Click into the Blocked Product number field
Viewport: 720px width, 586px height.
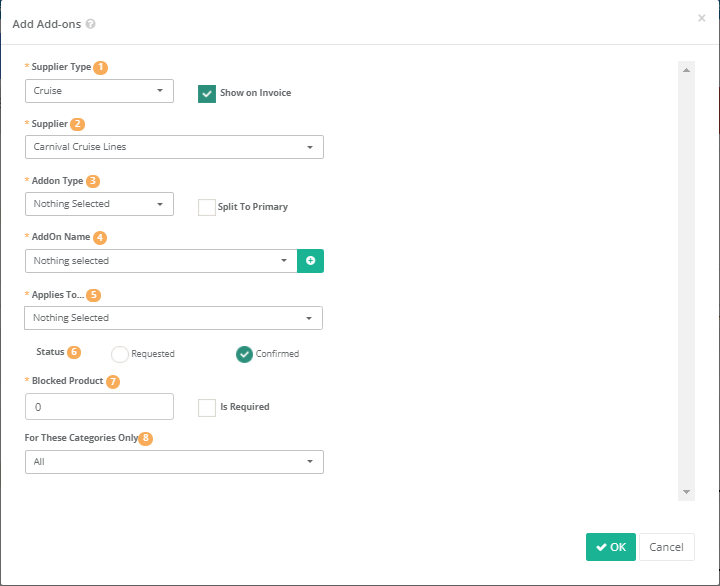[x=99, y=407]
